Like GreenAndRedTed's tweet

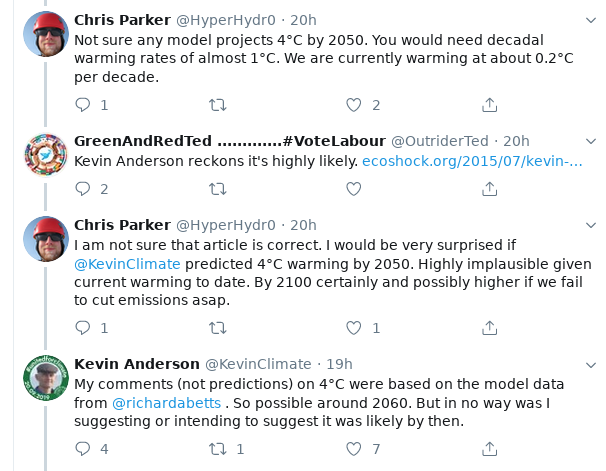pyautogui.click(x=352, y=188)
